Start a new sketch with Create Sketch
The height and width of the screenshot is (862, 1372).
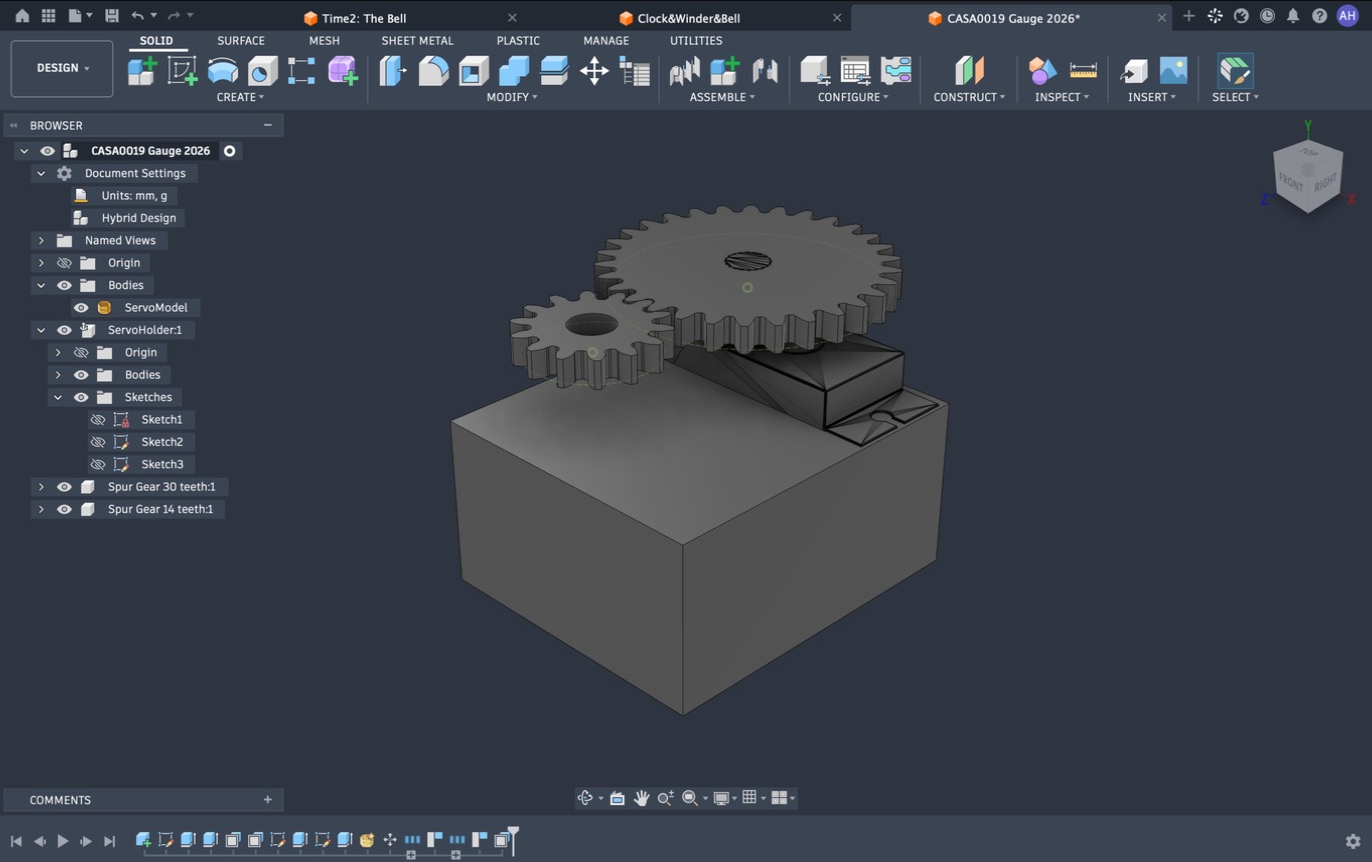click(182, 71)
